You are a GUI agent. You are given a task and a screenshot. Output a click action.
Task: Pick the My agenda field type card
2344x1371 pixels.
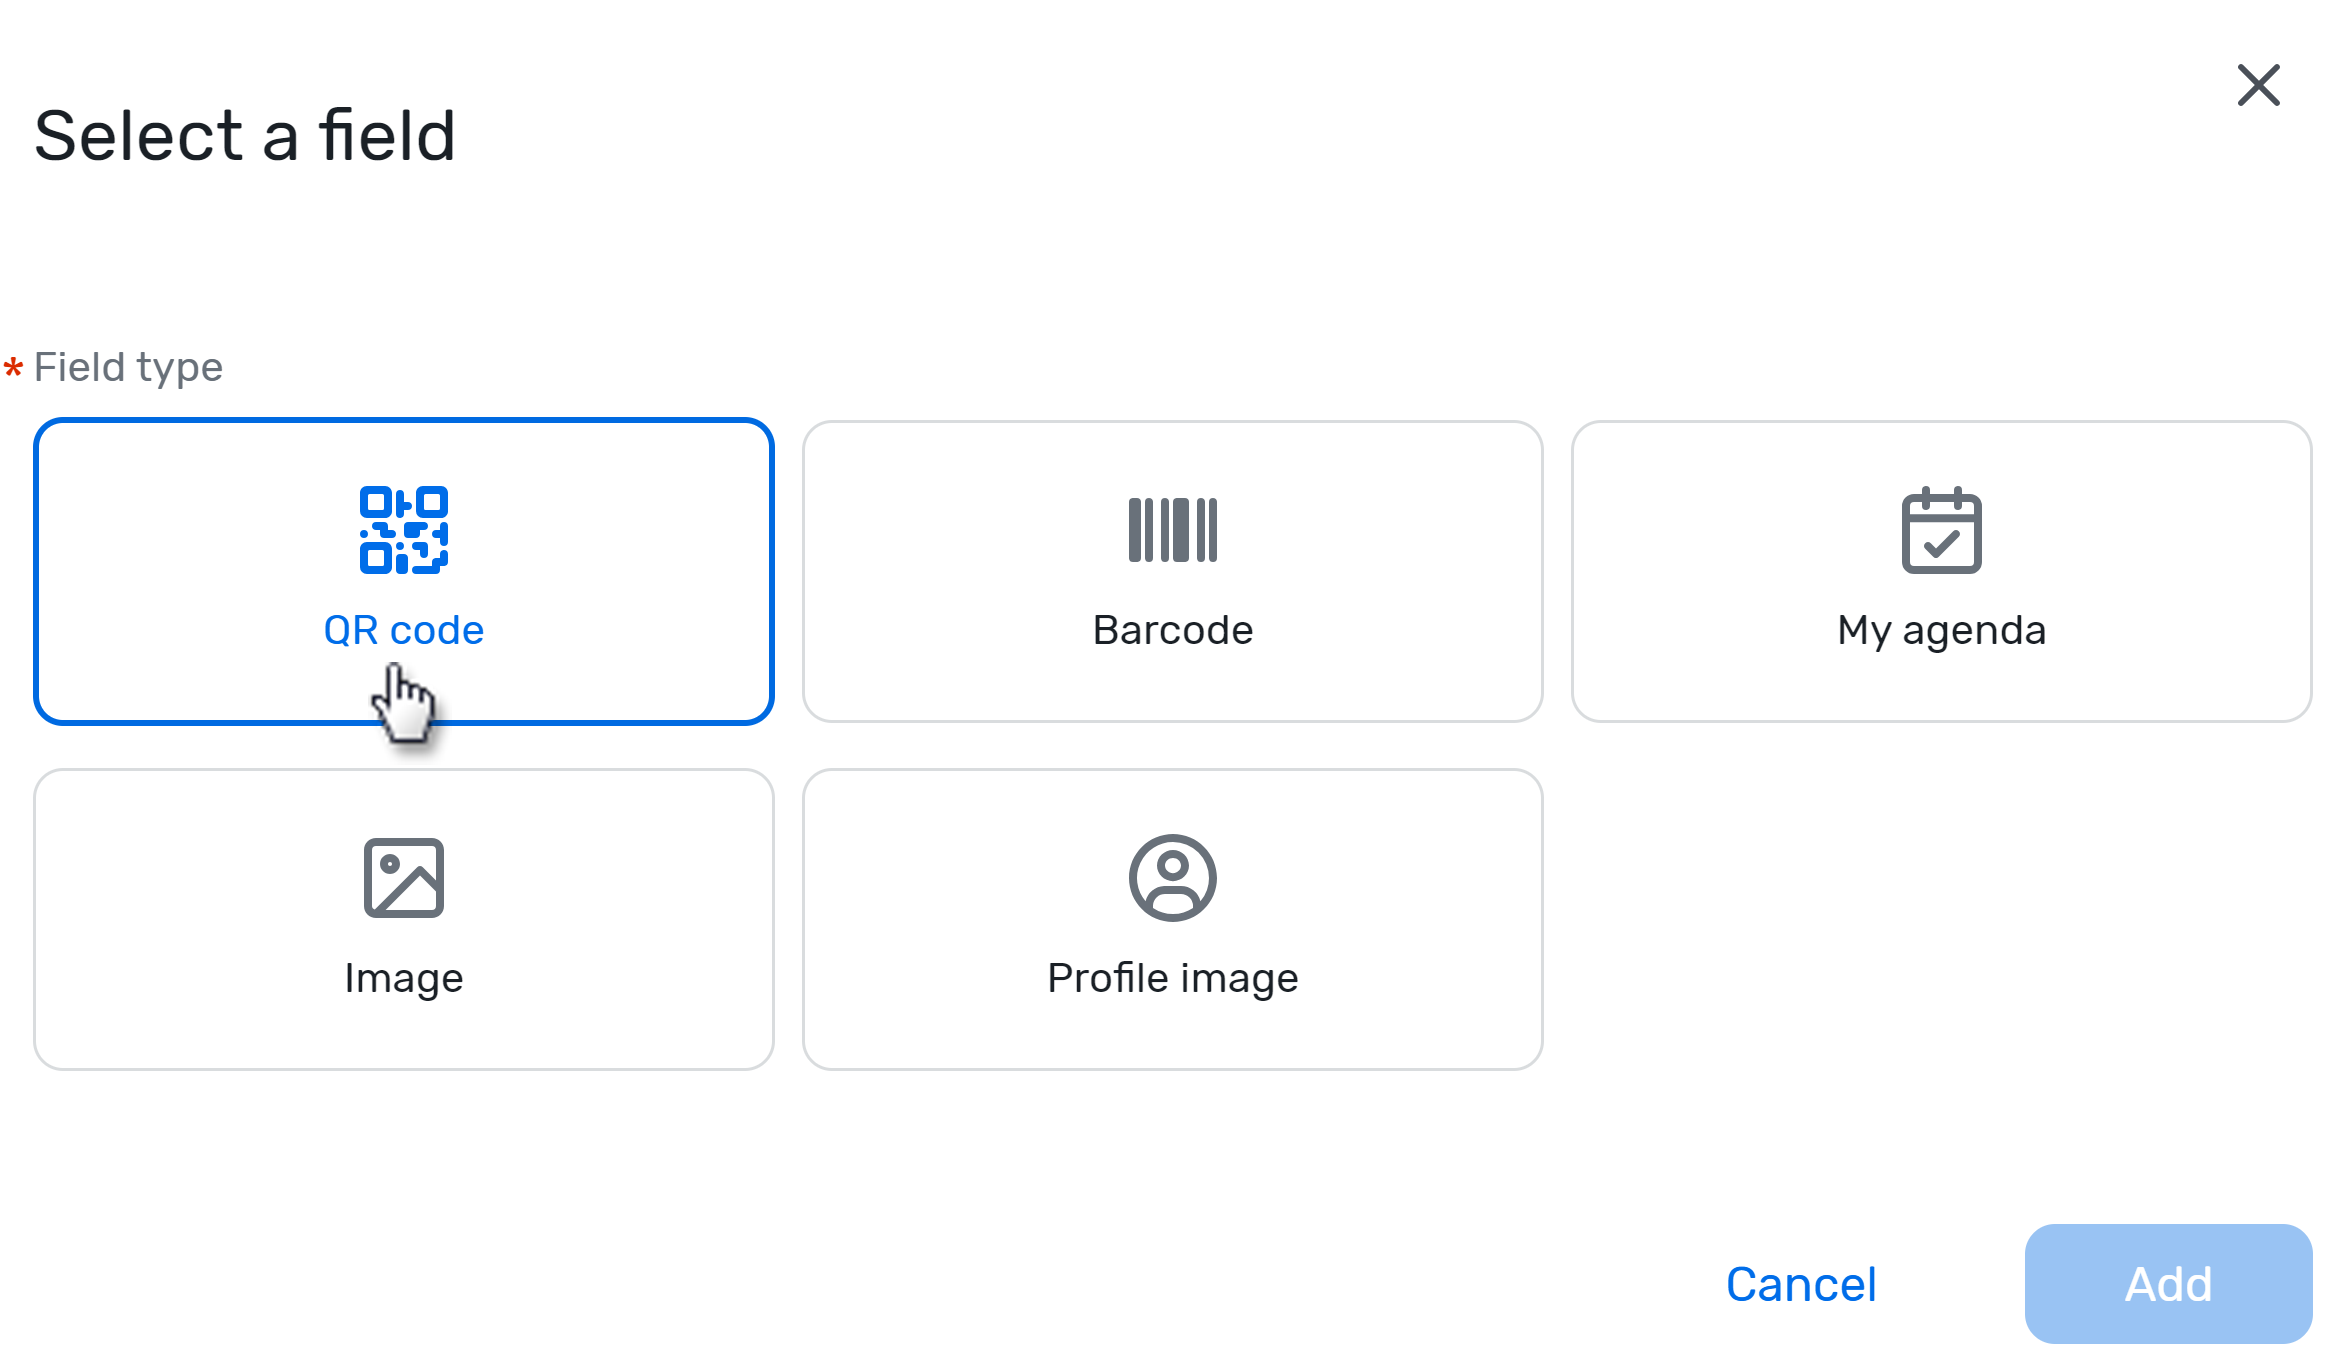pyautogui.click(x=1941, y=571)
